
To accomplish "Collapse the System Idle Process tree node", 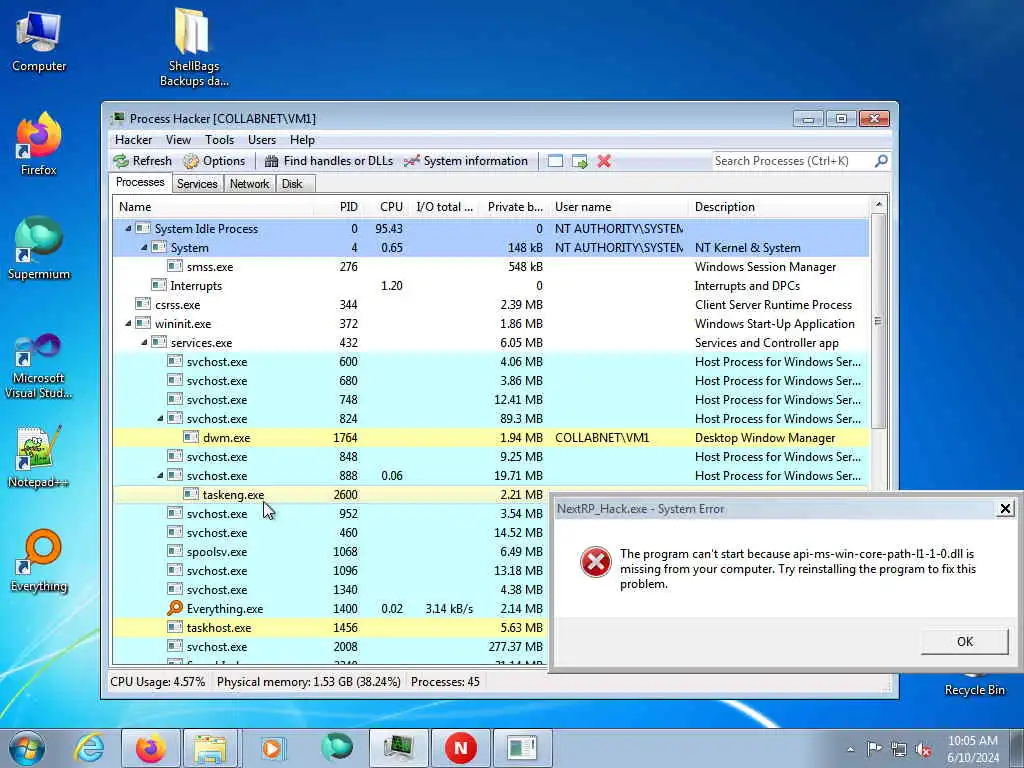I will pyautogui.click(x=128, y=229).
